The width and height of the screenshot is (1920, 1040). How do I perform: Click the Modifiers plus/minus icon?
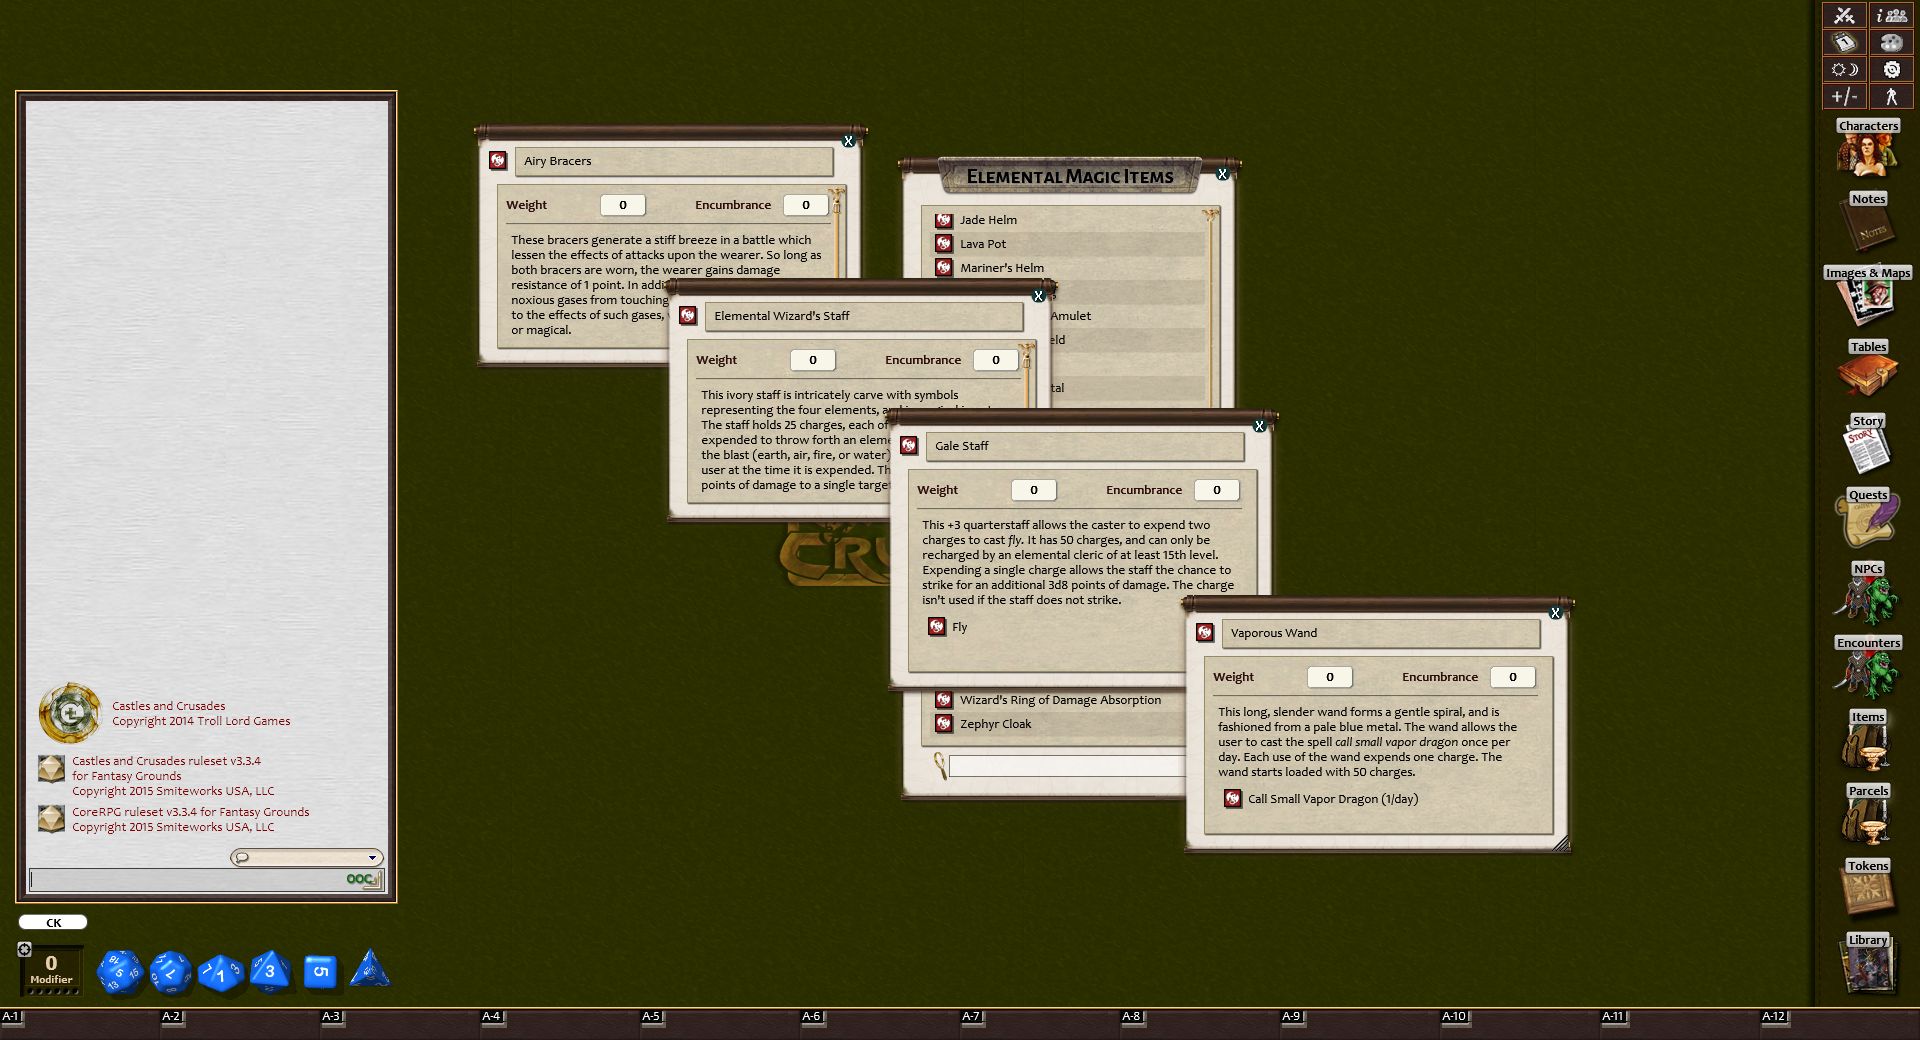pos(1844,96)
